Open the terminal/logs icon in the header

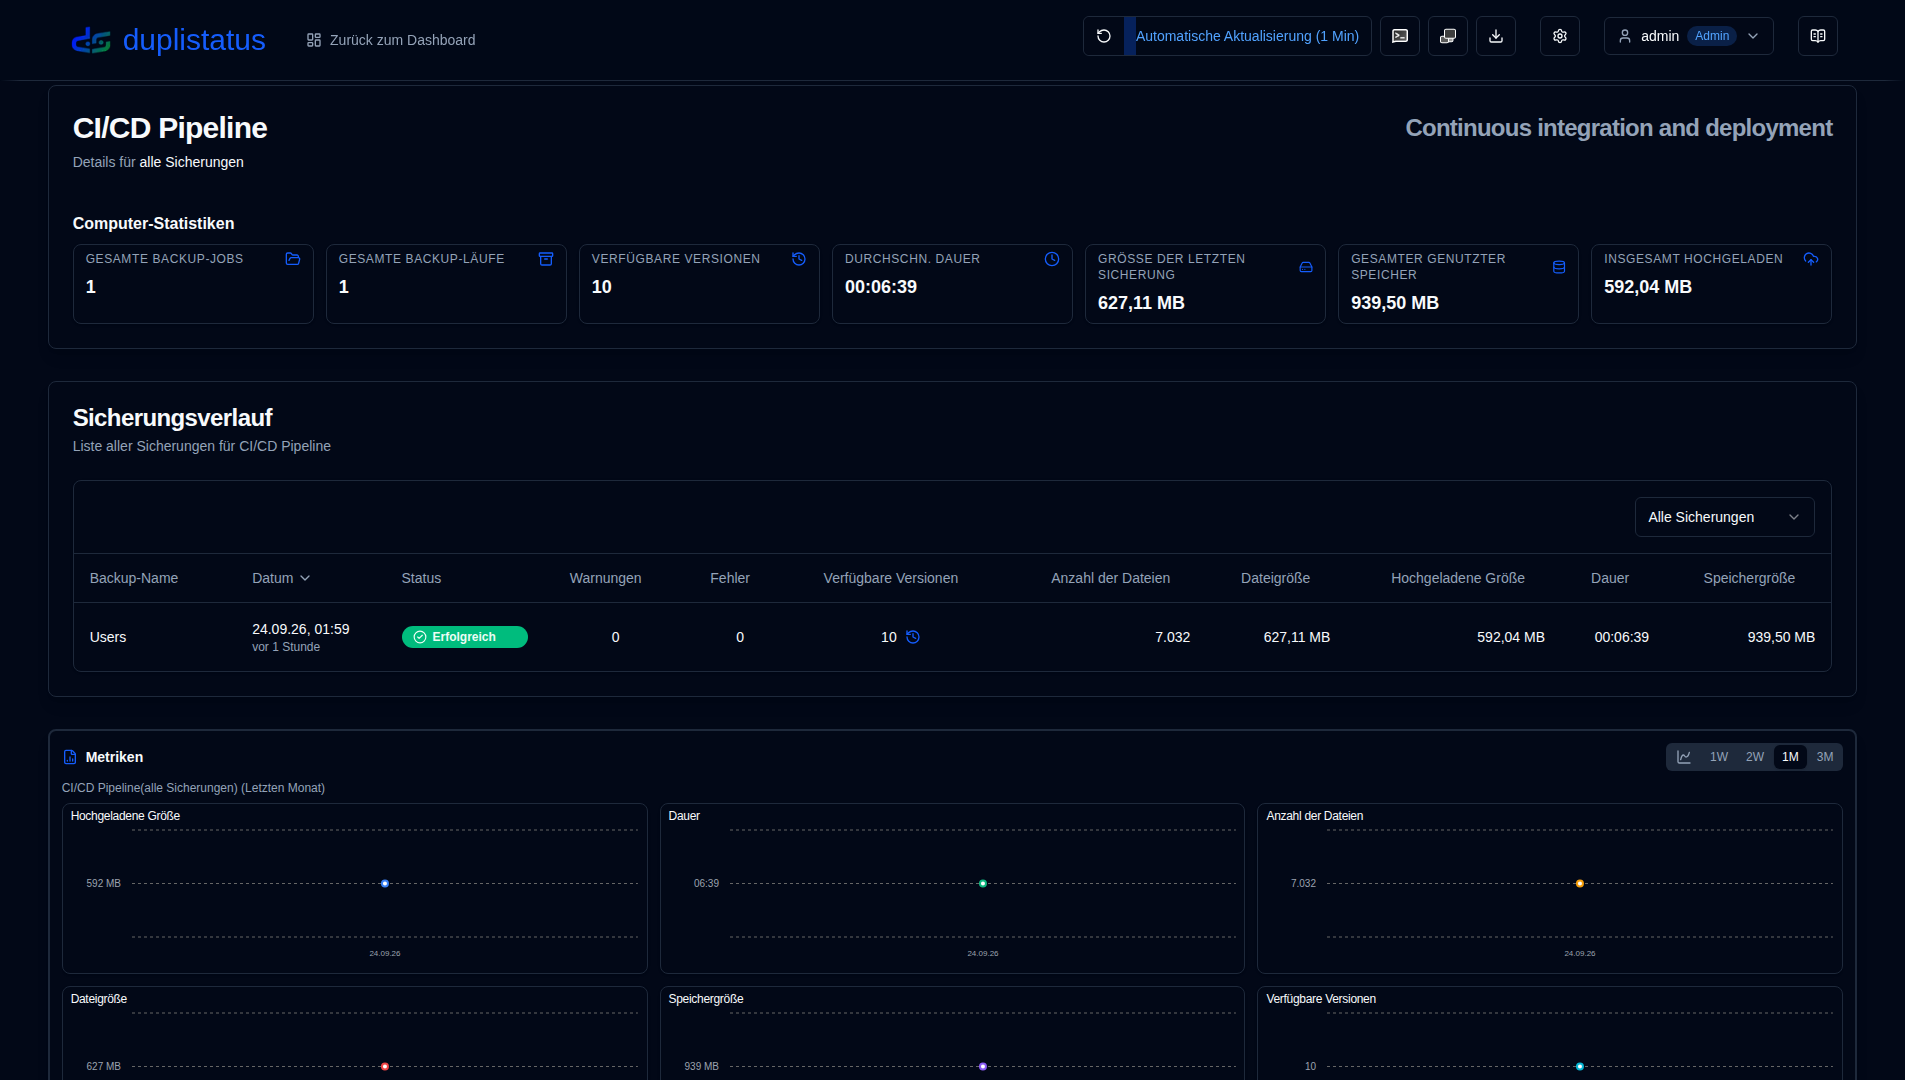point(1400,36)
